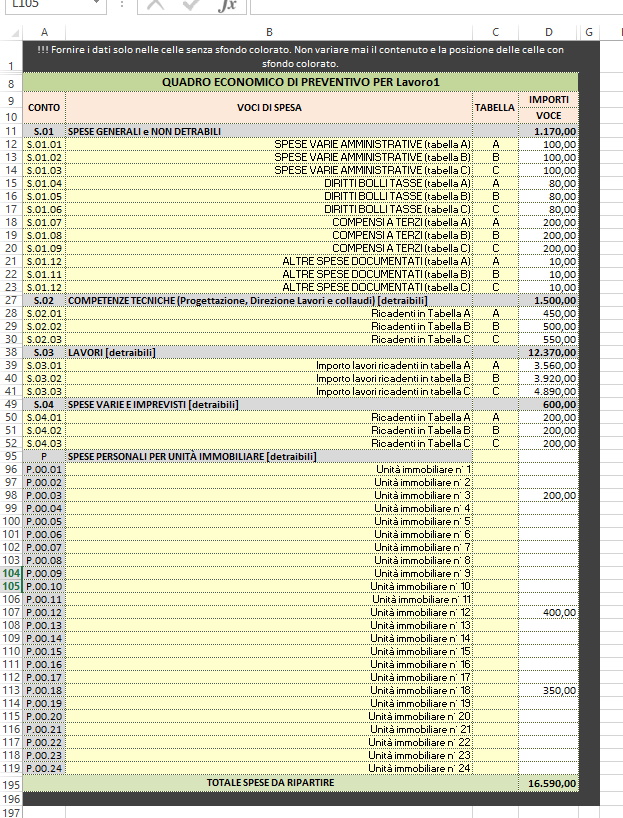Image resolution: width=623 pixels, height=818 pixels.
Task: Click the 4.890,00 amount cell
Action: pos(548,392)
